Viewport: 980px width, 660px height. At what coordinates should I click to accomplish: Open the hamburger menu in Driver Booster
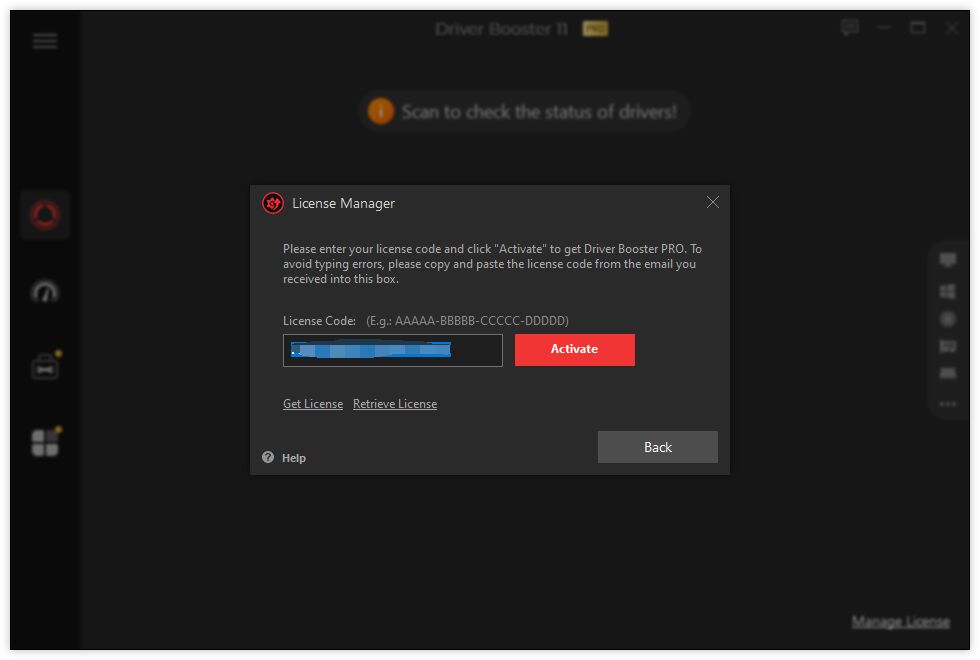coord(45,41)
